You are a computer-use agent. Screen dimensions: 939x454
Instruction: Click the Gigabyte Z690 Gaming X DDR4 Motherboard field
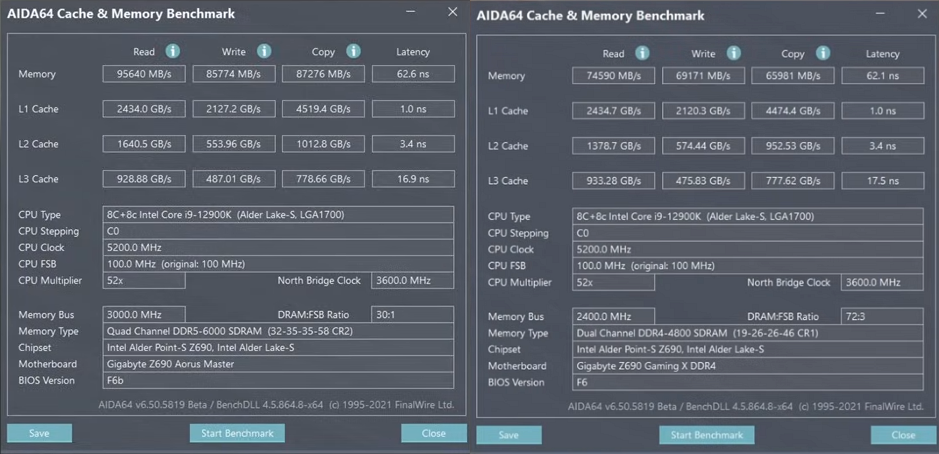click(748, 366)
